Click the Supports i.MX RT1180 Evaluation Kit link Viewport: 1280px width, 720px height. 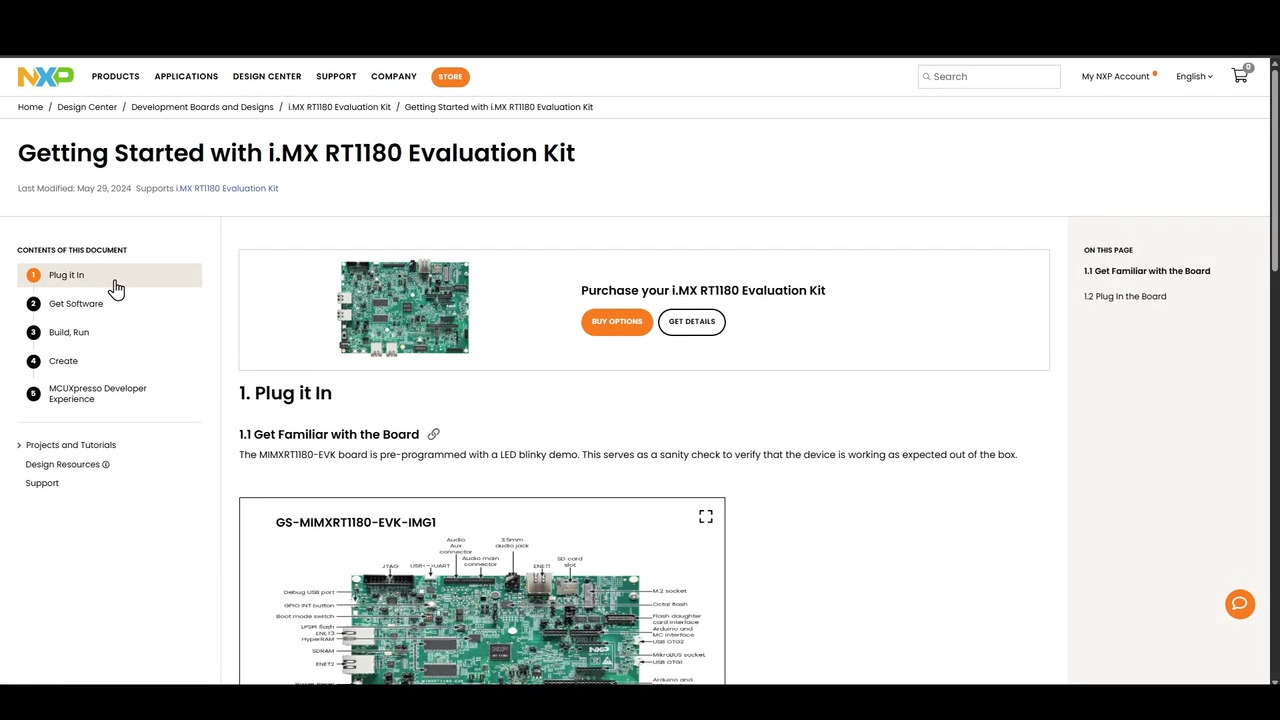(227, 188)
